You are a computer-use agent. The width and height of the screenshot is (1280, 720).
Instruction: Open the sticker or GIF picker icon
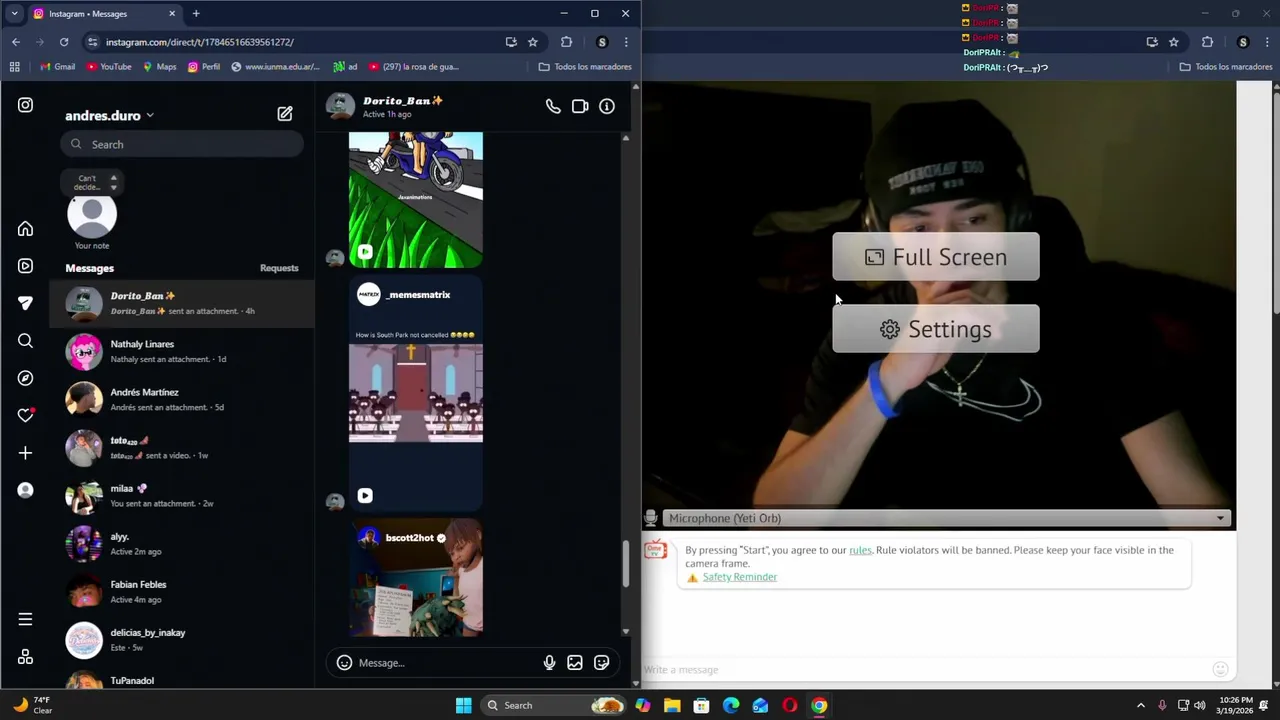point(601,662)
